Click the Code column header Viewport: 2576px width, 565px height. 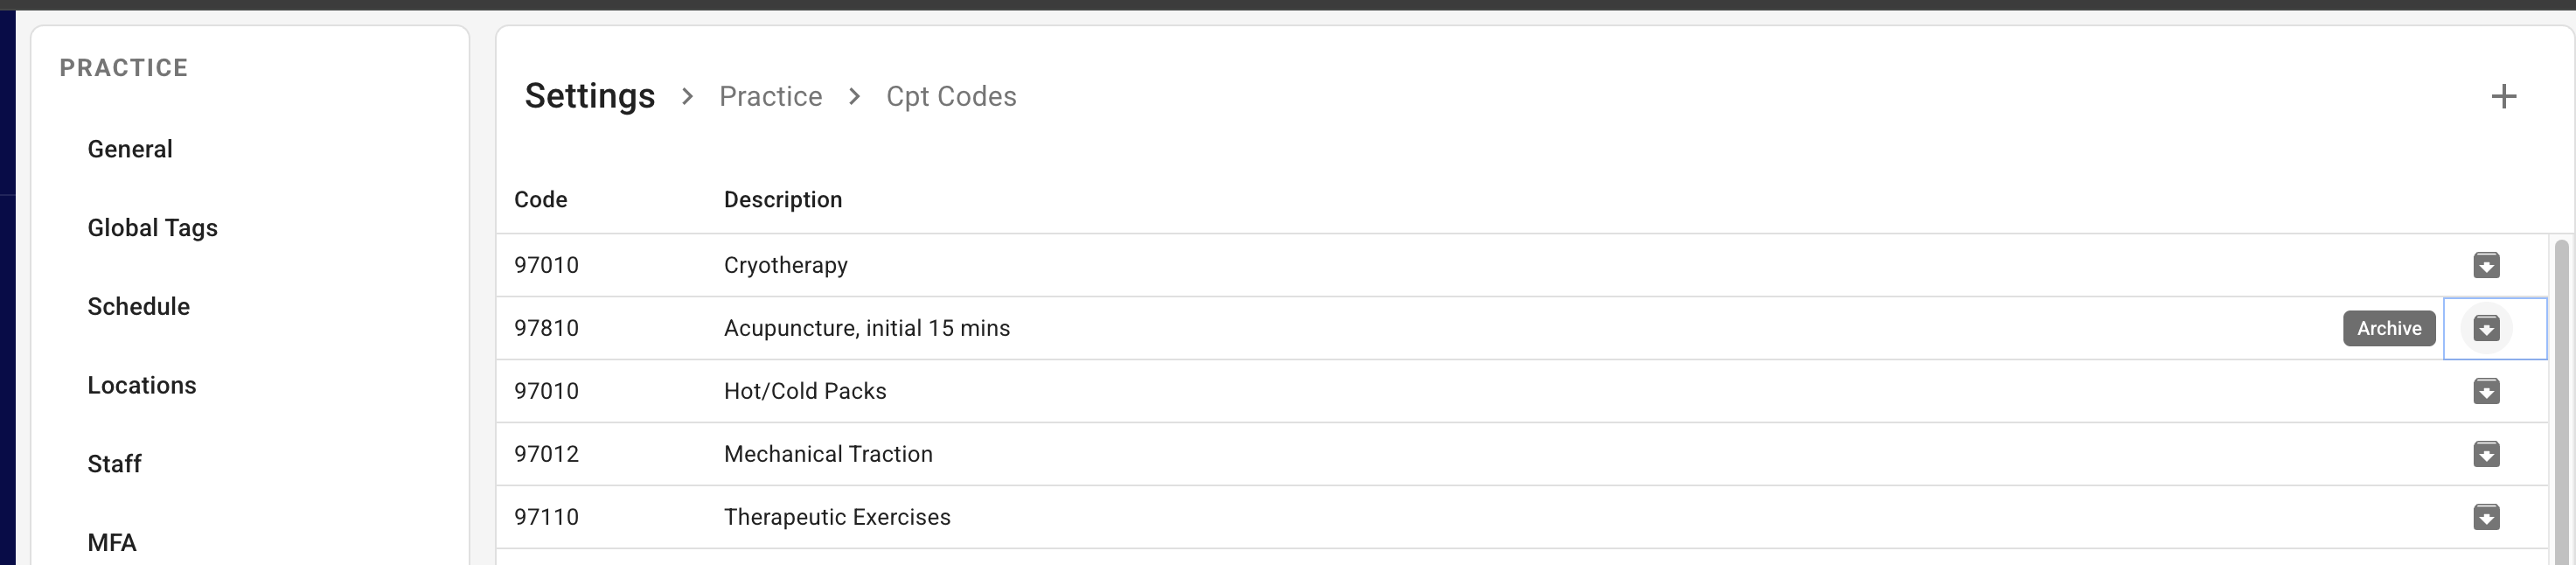pos(540,200)
